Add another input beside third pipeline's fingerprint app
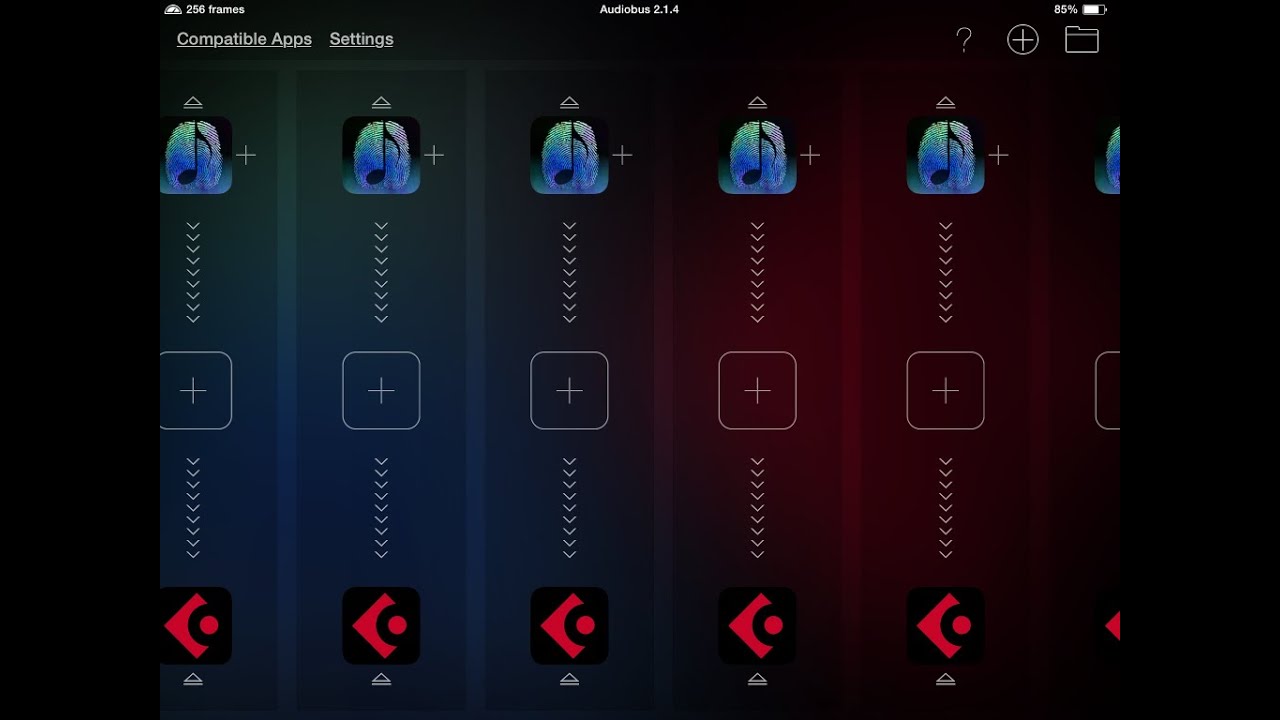The height and width of the screenshot is (720, 1280). click(622, 155)
